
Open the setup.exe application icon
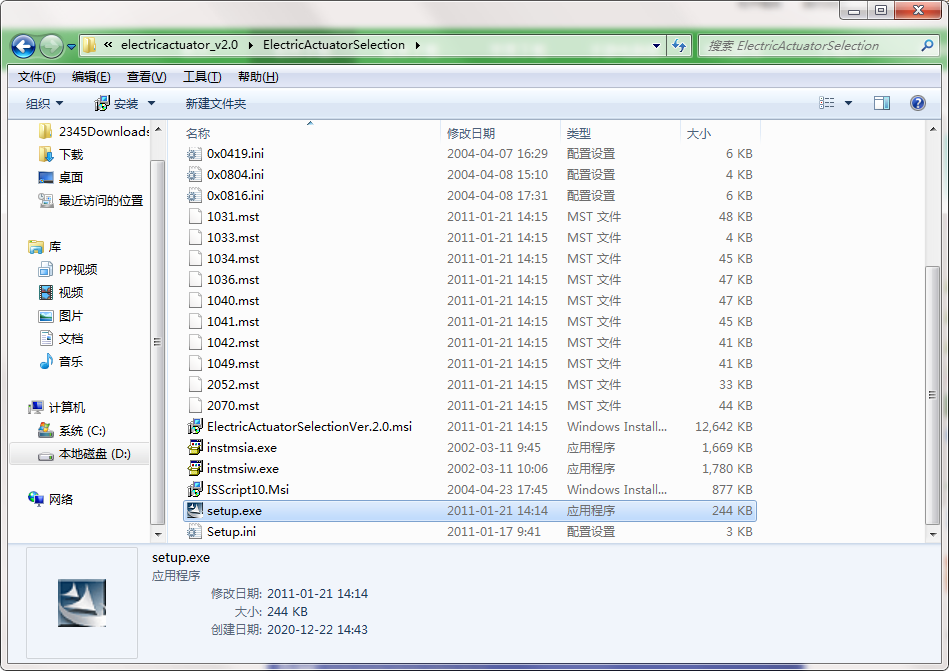point(196,510)
